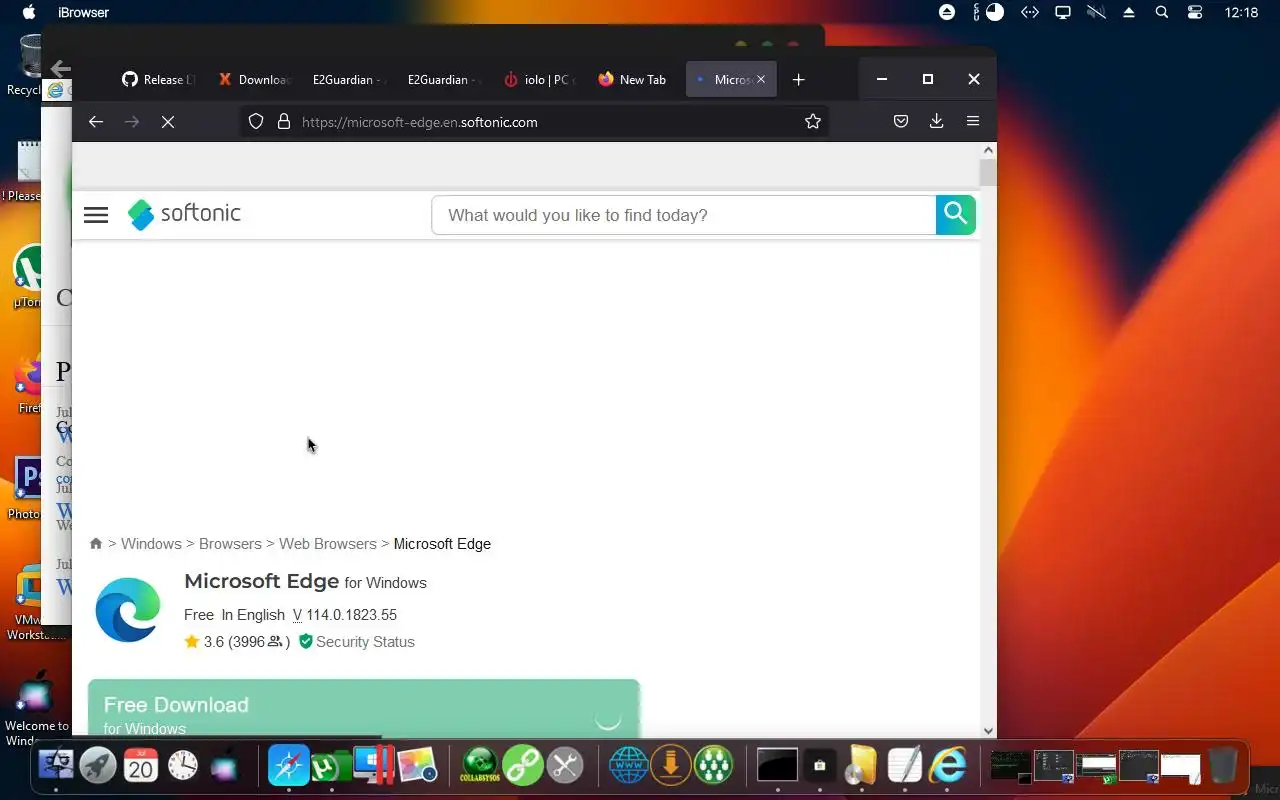Open the control center toggles icon in the menu bar
The height and width of the screenshot is (800, 1280).
point(1195,13)
